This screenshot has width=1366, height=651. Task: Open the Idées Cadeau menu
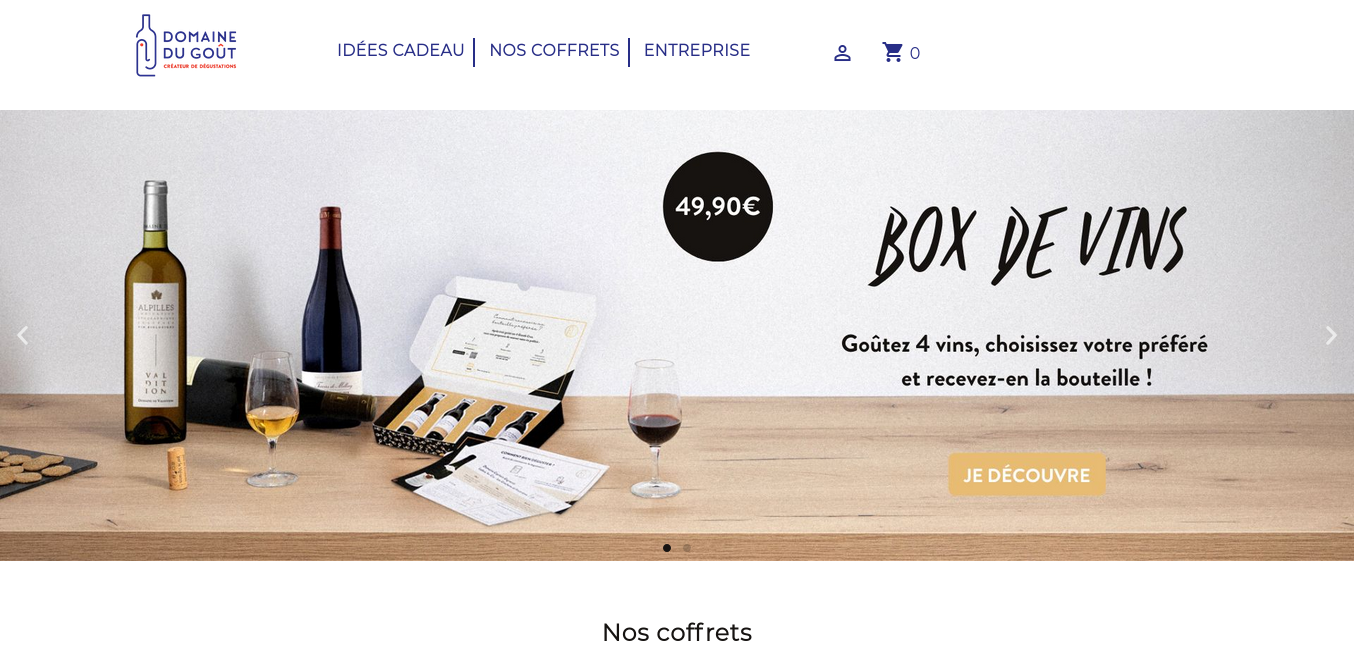pos(401,50)
